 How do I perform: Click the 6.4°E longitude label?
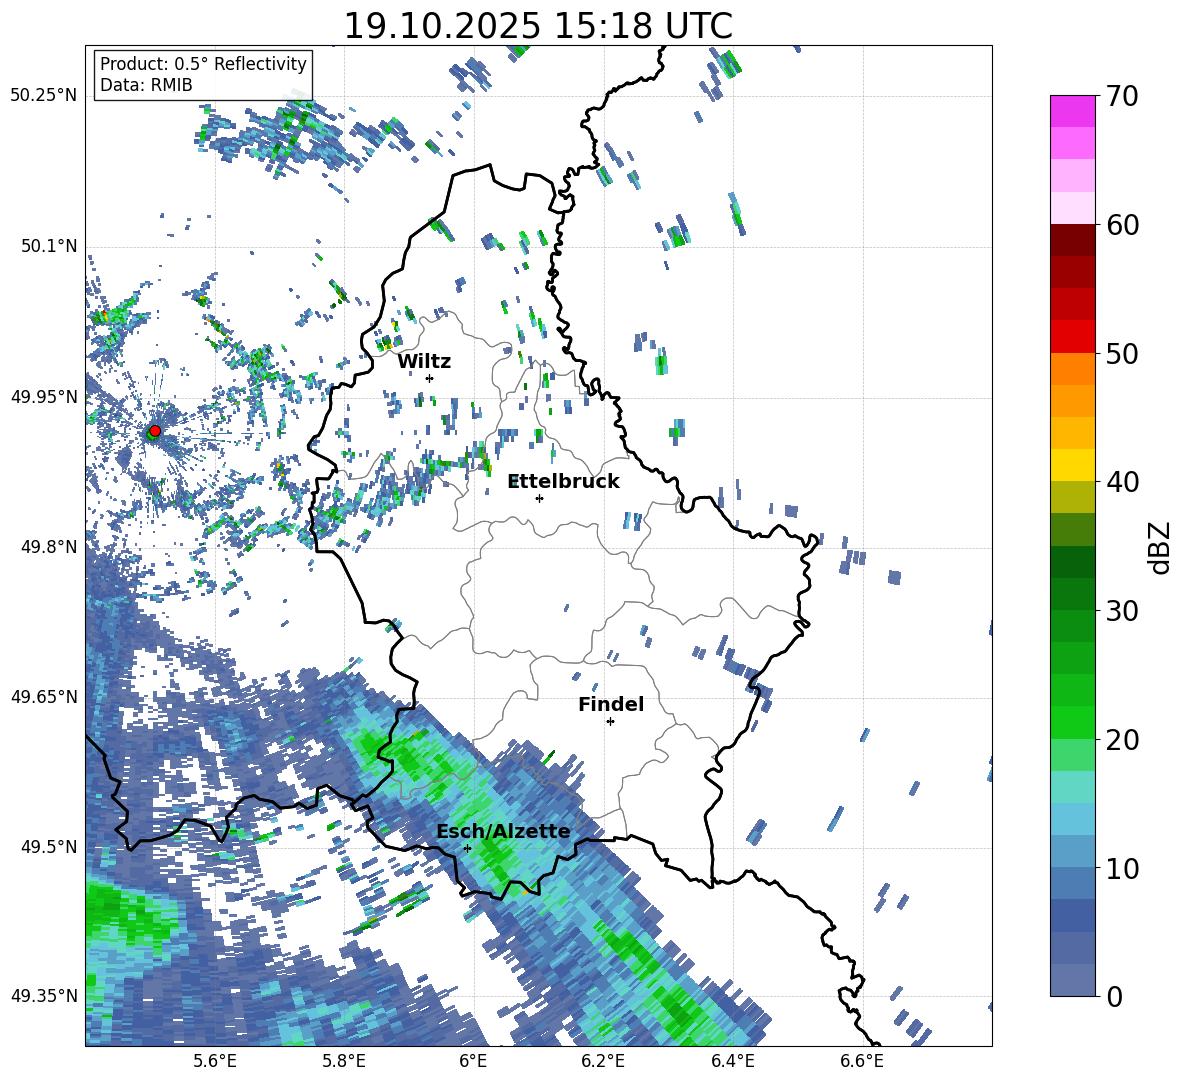click(x=732, y=1062)
